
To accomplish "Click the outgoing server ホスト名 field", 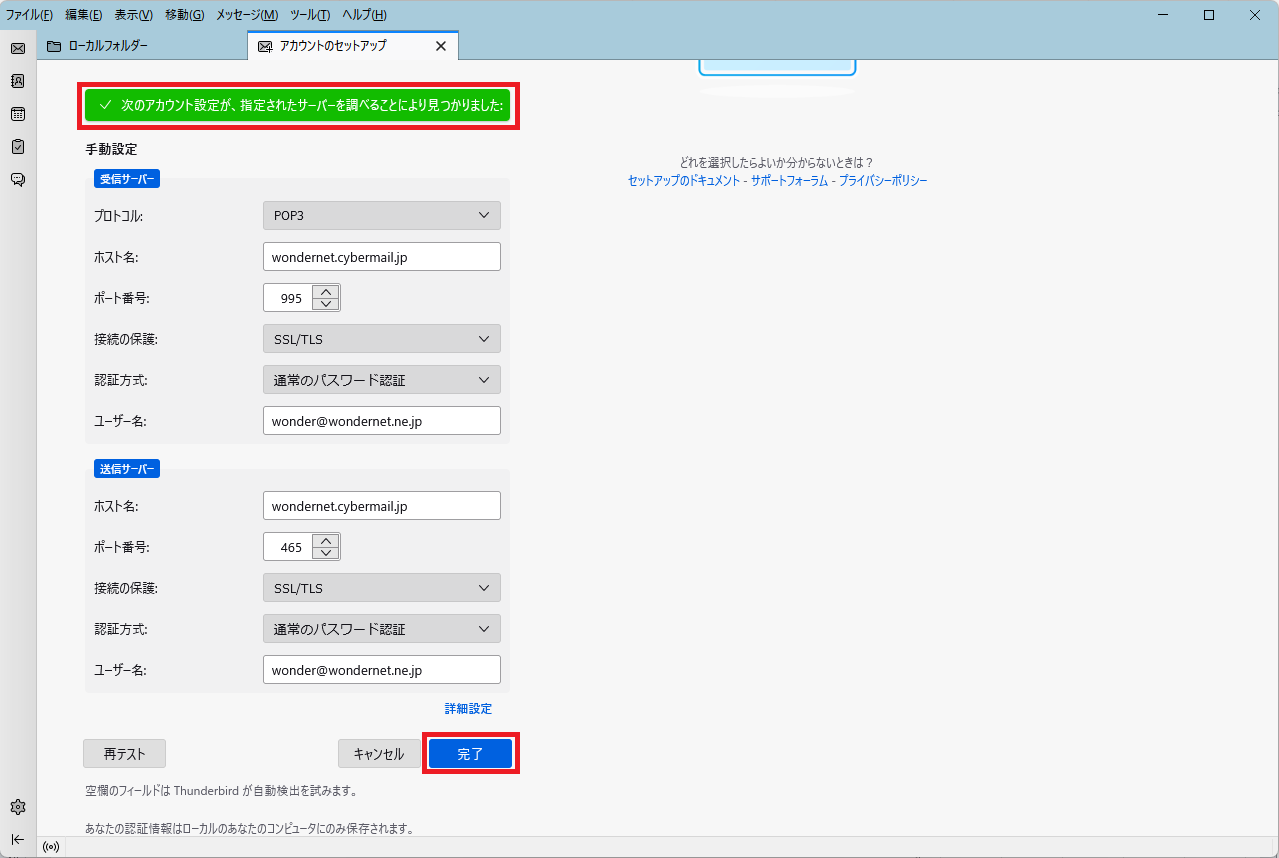I will pyautogui.click(x=382, y=506).
